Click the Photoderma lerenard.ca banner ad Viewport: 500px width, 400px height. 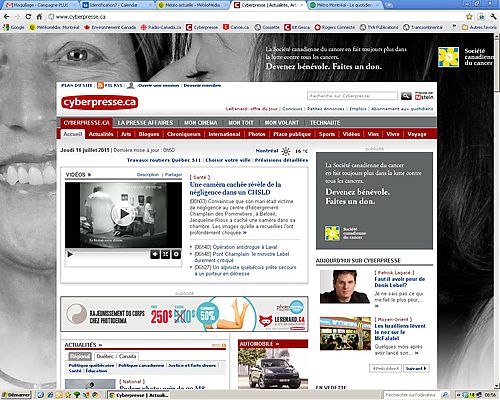tap(184, 314)
